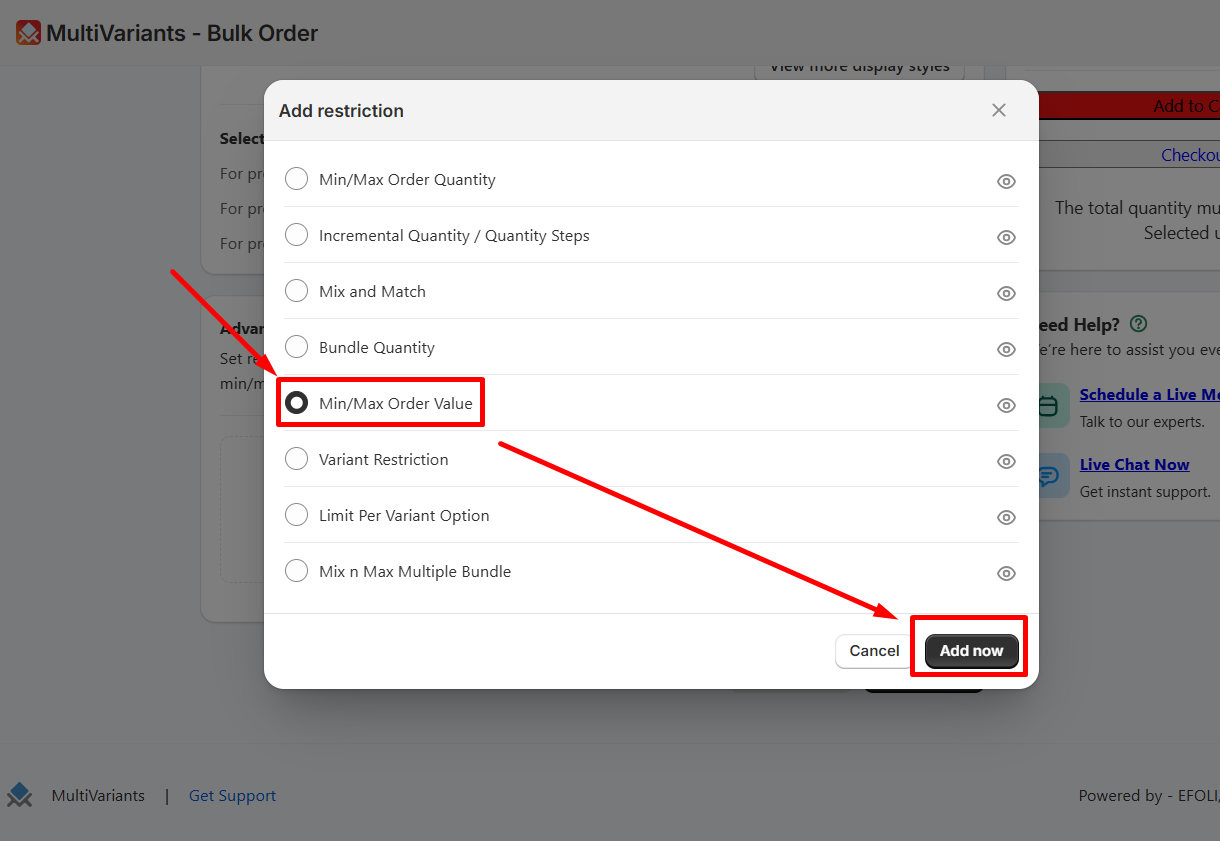Click the MultiVariants logo icon in header
1220x841 pixels.
[28, 33]
